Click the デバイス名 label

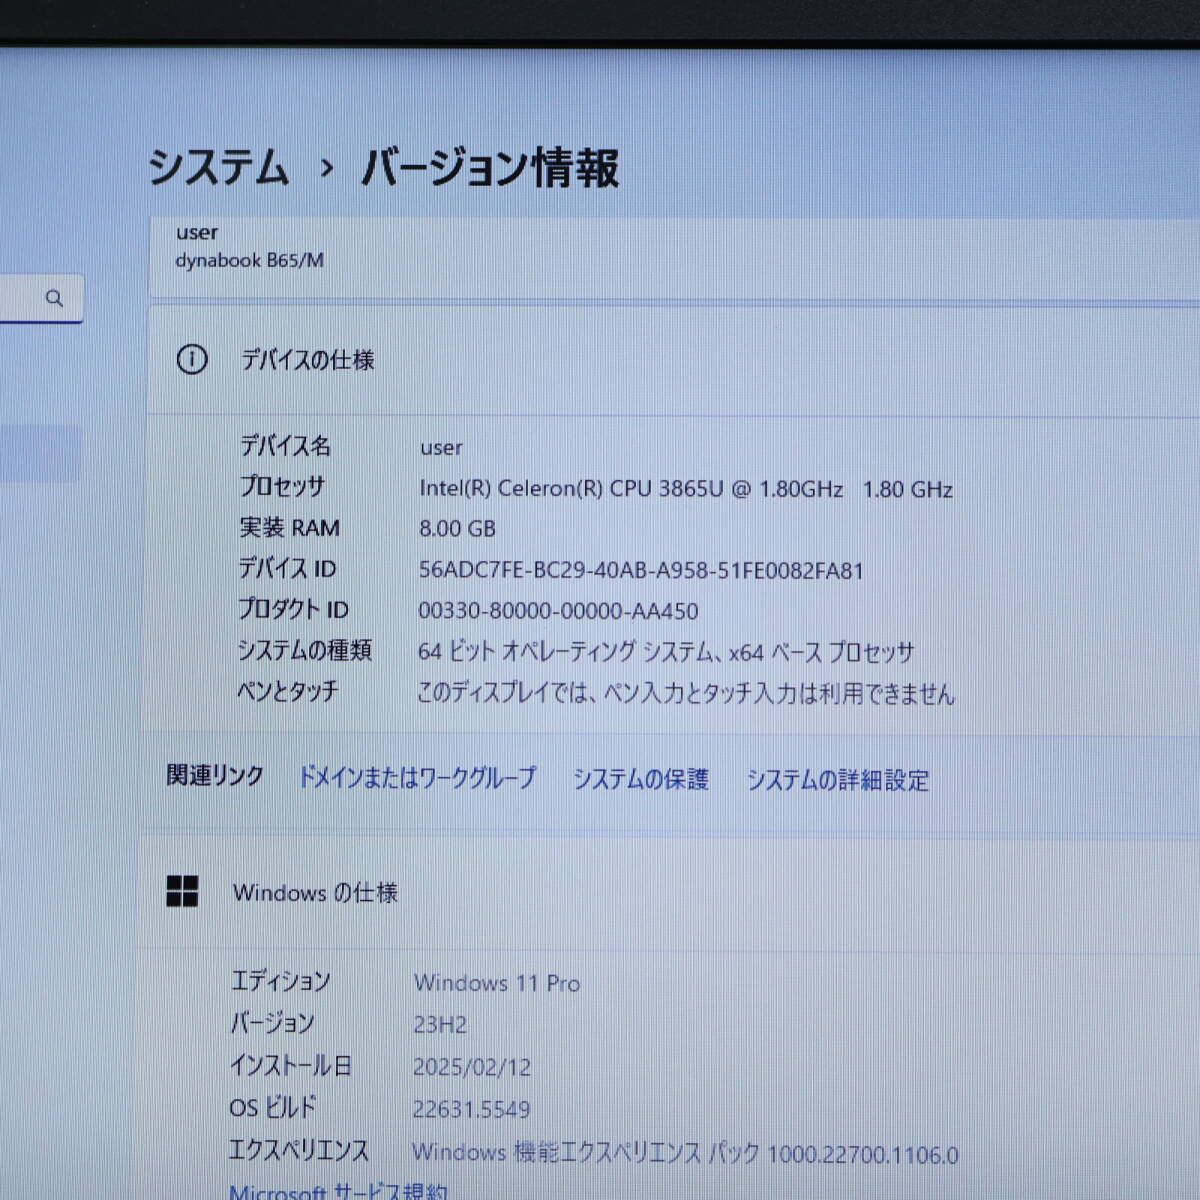285,445
